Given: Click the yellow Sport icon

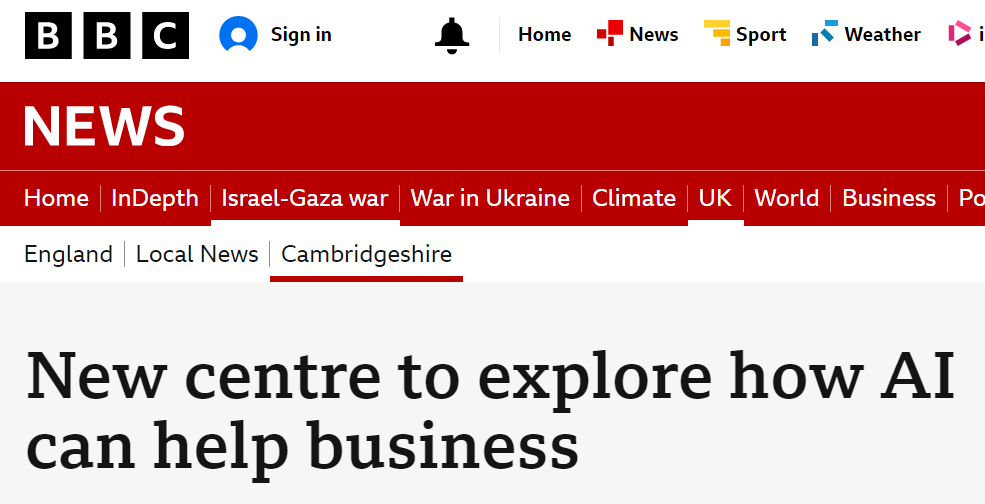Looking at the screenshot, I should pyautogui.click(x=717, y=33).
